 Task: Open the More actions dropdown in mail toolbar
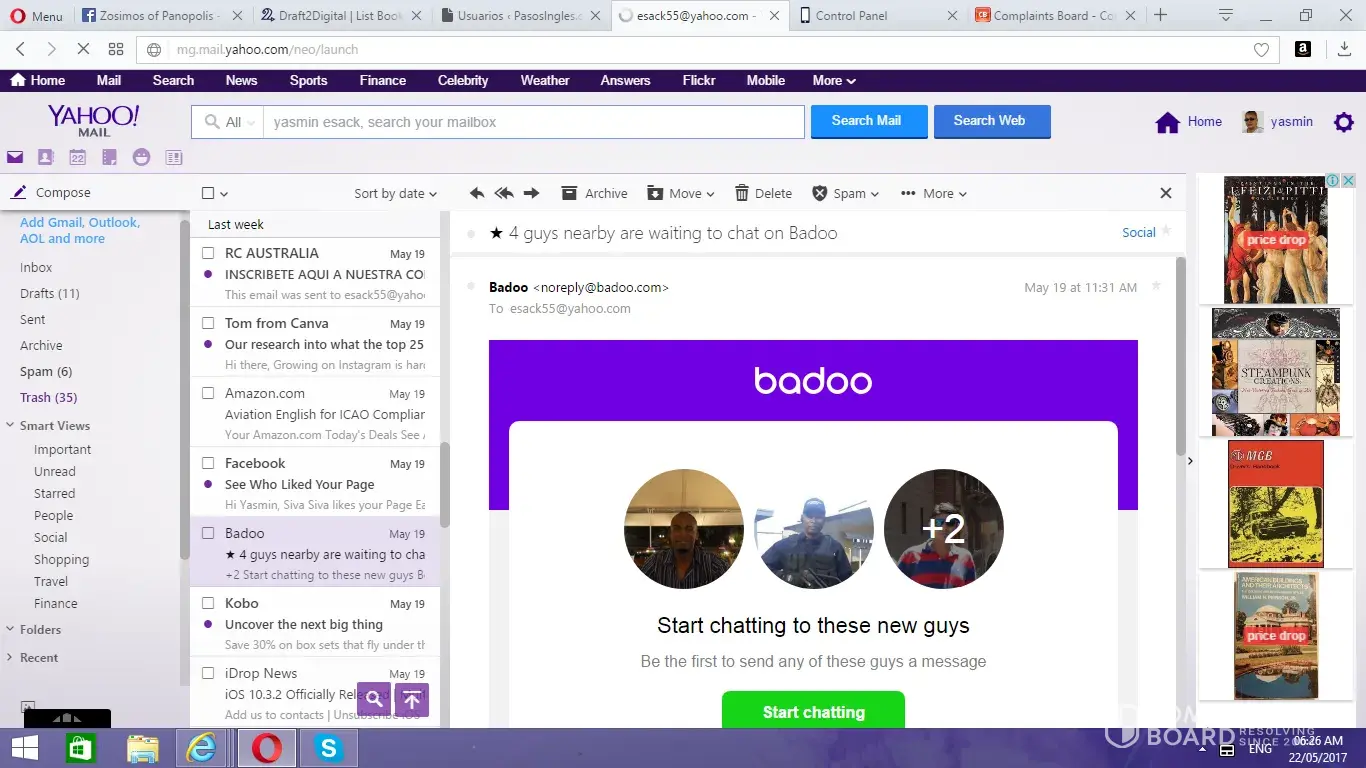tap(934, 193)
